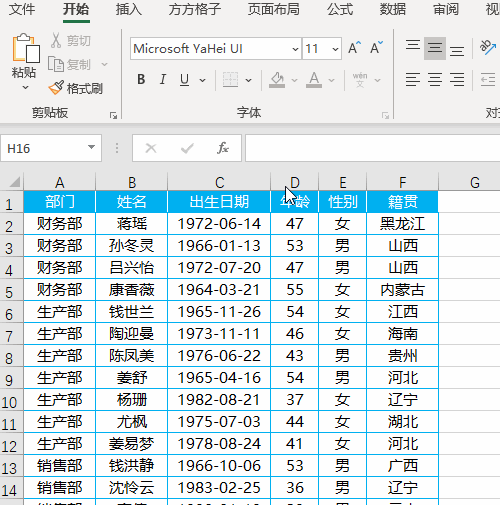Toggle italic formatting
The height and width of the screenshot is (505, 500).
pos(163,80)
